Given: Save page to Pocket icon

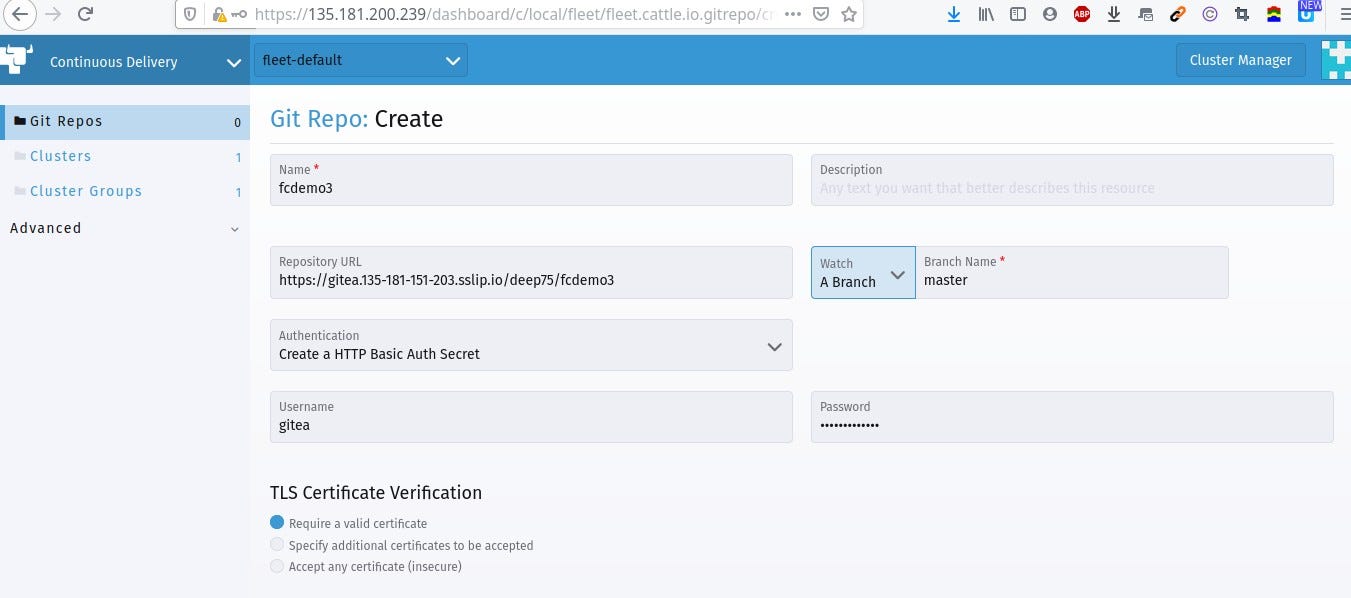Looking at the screenshot, I should coord(820,15).
